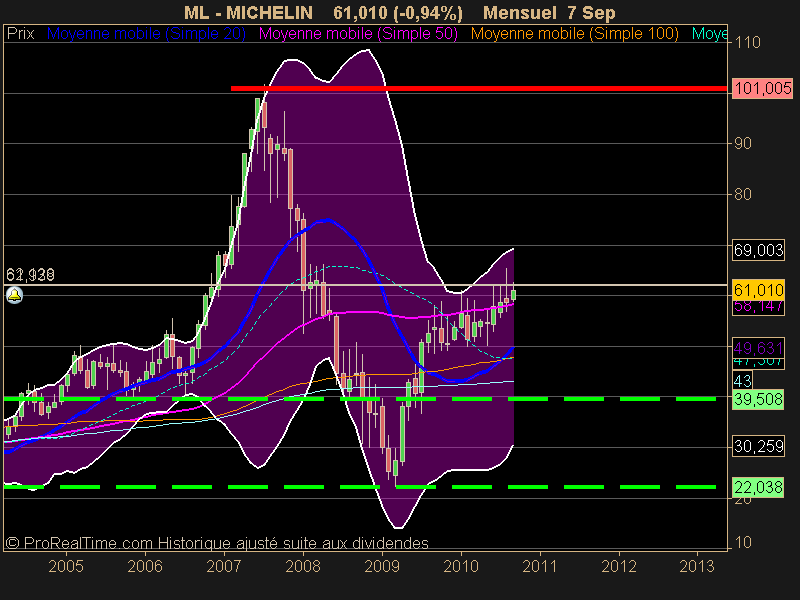Click the "2013" year on the time axis
The width and height of the screenshot is (800, 600).
pos(697,566)
